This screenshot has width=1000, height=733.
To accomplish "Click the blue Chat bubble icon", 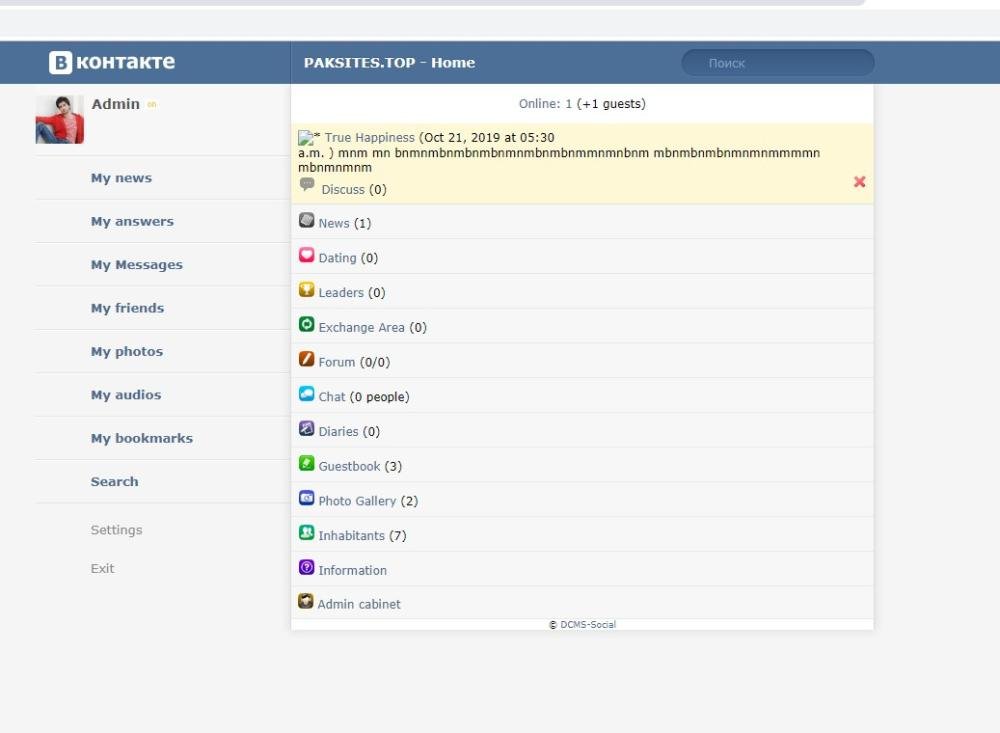I will pos(307,395).
